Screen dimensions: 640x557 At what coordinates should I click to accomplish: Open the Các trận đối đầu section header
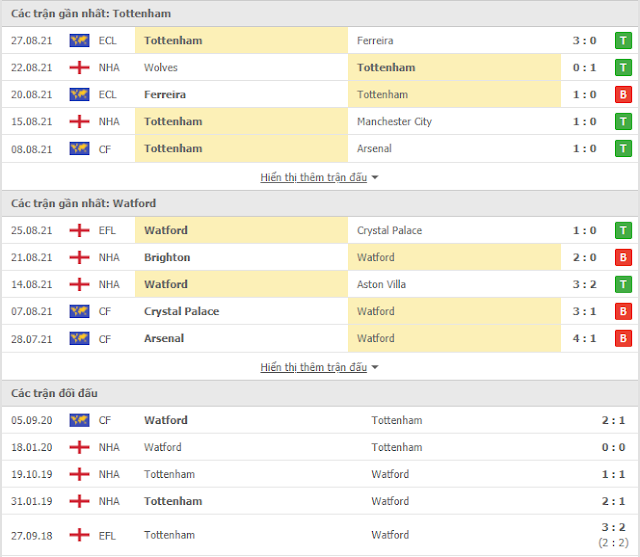coord(54,393)
